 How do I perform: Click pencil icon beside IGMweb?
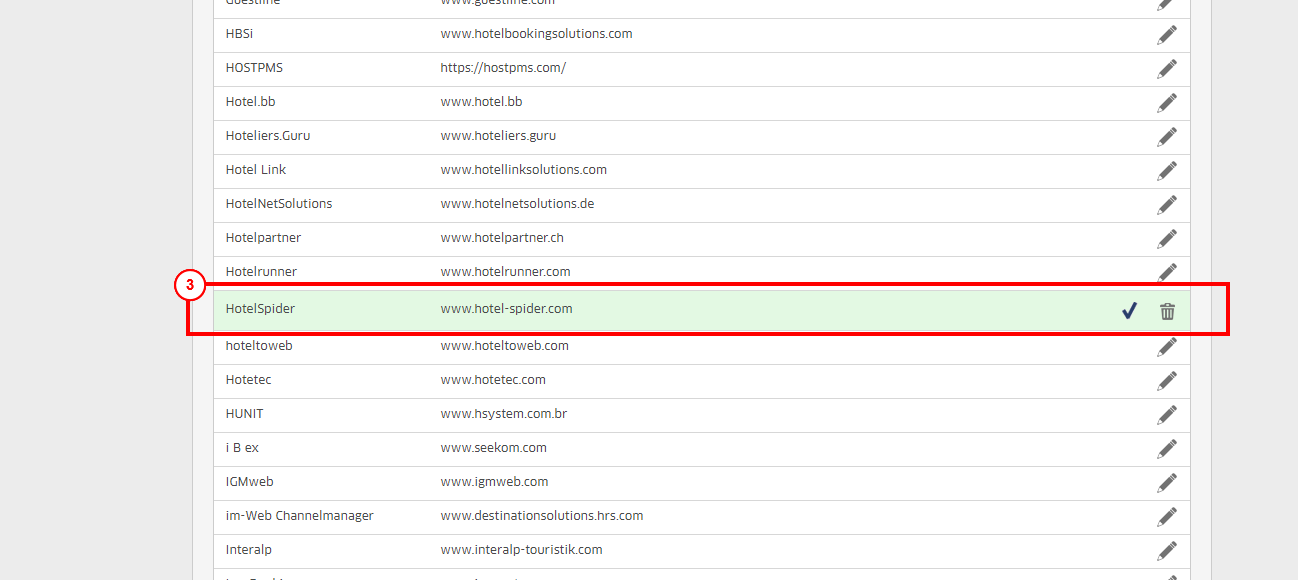pyautogui.click(x=1167, y=483)
